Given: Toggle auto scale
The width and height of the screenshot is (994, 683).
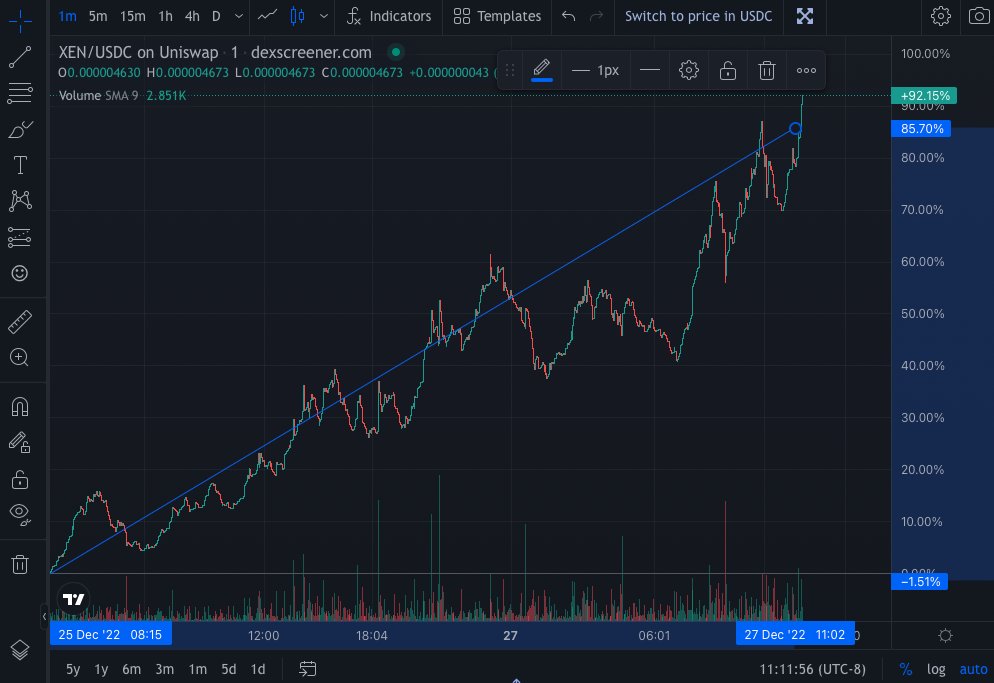Looking at the screenshot, I should (974, 669).
